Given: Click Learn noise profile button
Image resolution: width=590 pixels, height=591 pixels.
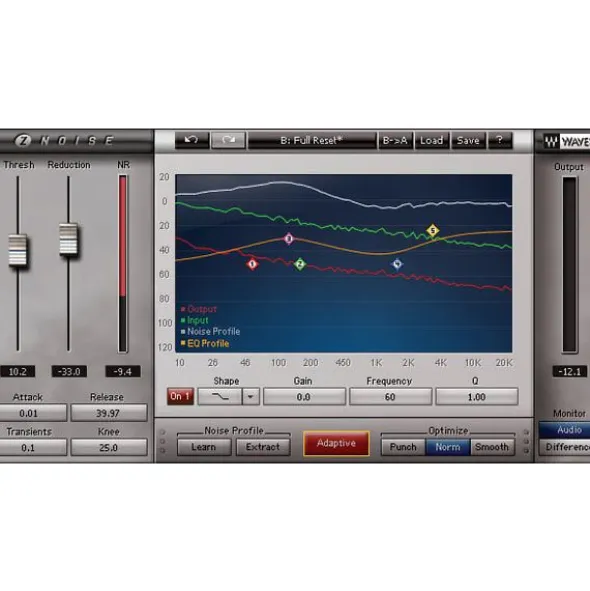Looking at the screenshot, I should tap(204, 447).
